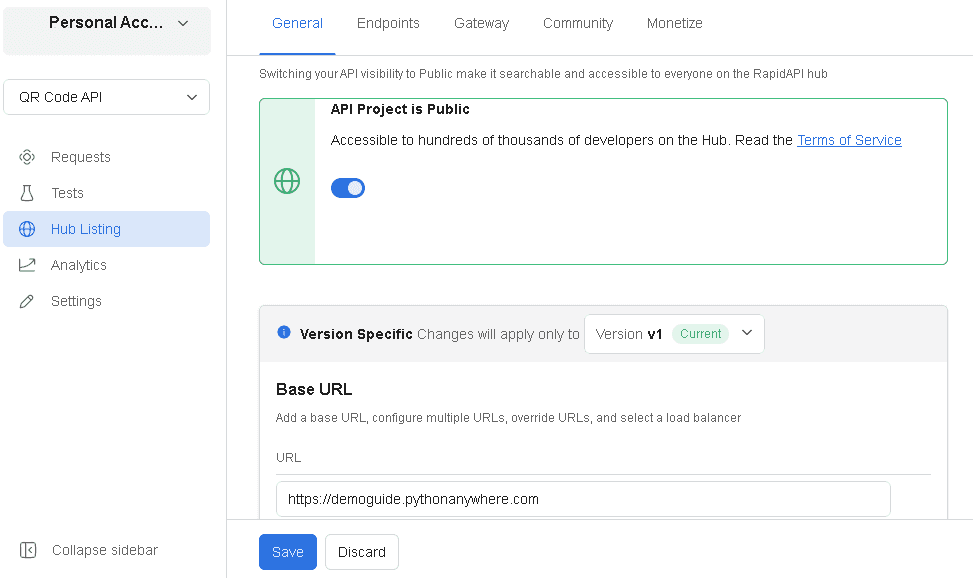Screen dimensions: 973x578
Task: Click the Save button
Action: coord(288,552)
